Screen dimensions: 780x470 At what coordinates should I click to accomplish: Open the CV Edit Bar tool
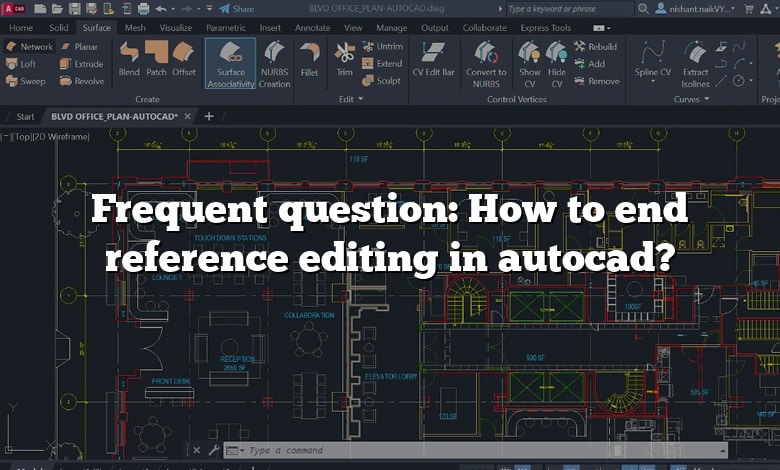click(x=435, y=60)
